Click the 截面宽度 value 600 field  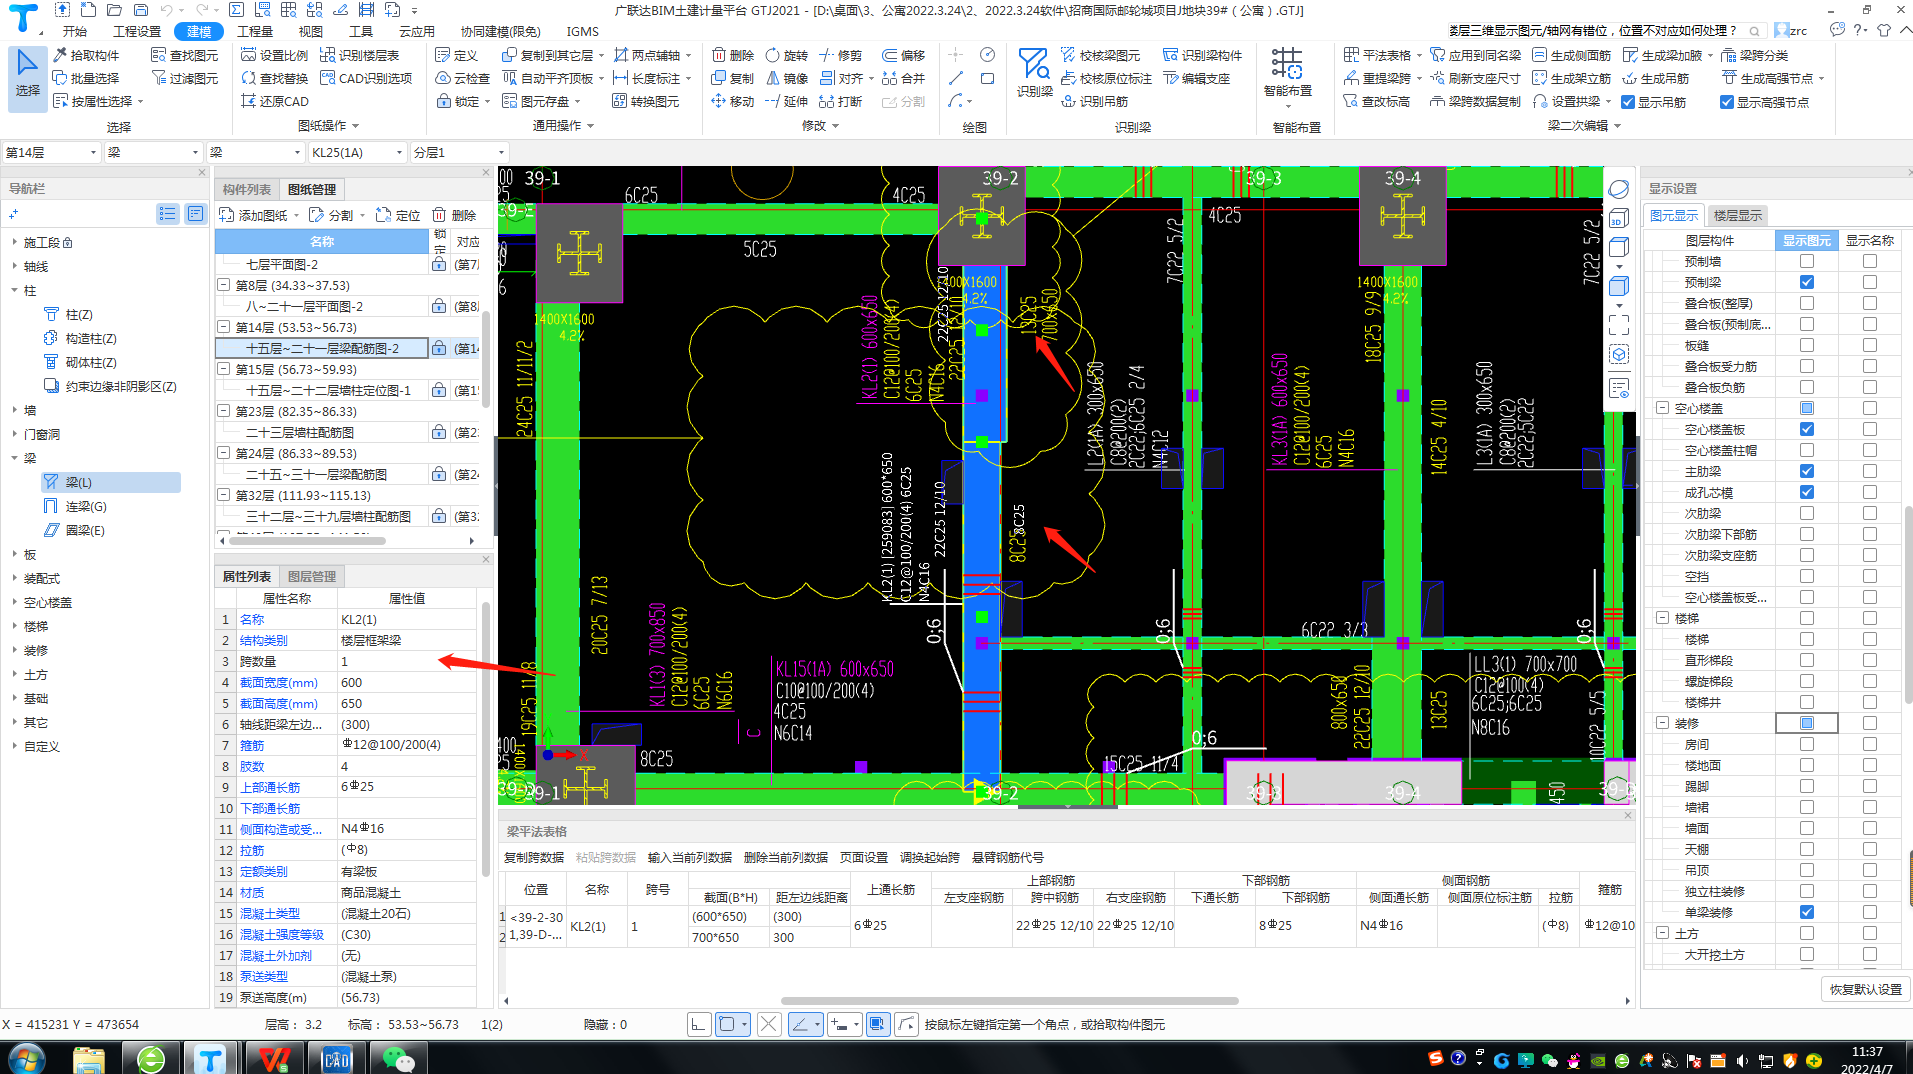tap(407, 682)
